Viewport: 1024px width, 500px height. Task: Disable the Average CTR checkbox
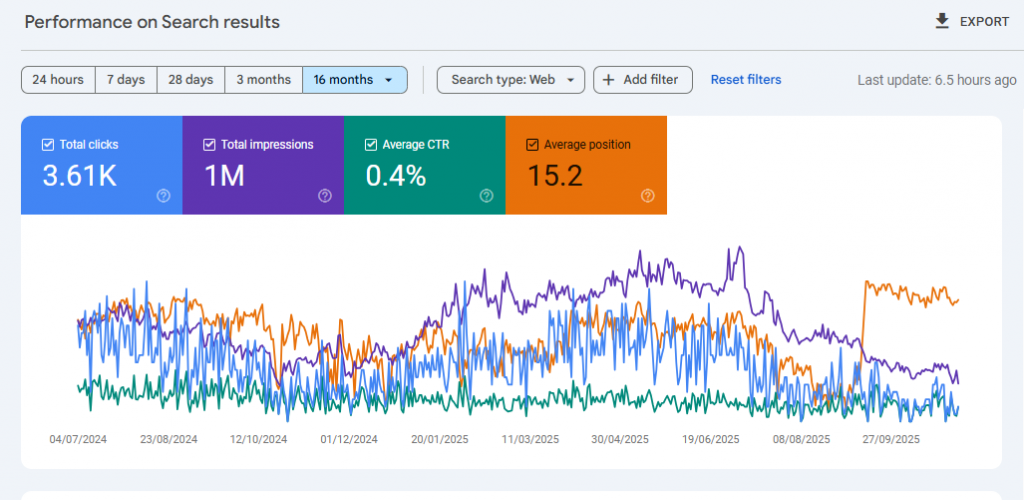pos(370,145)
